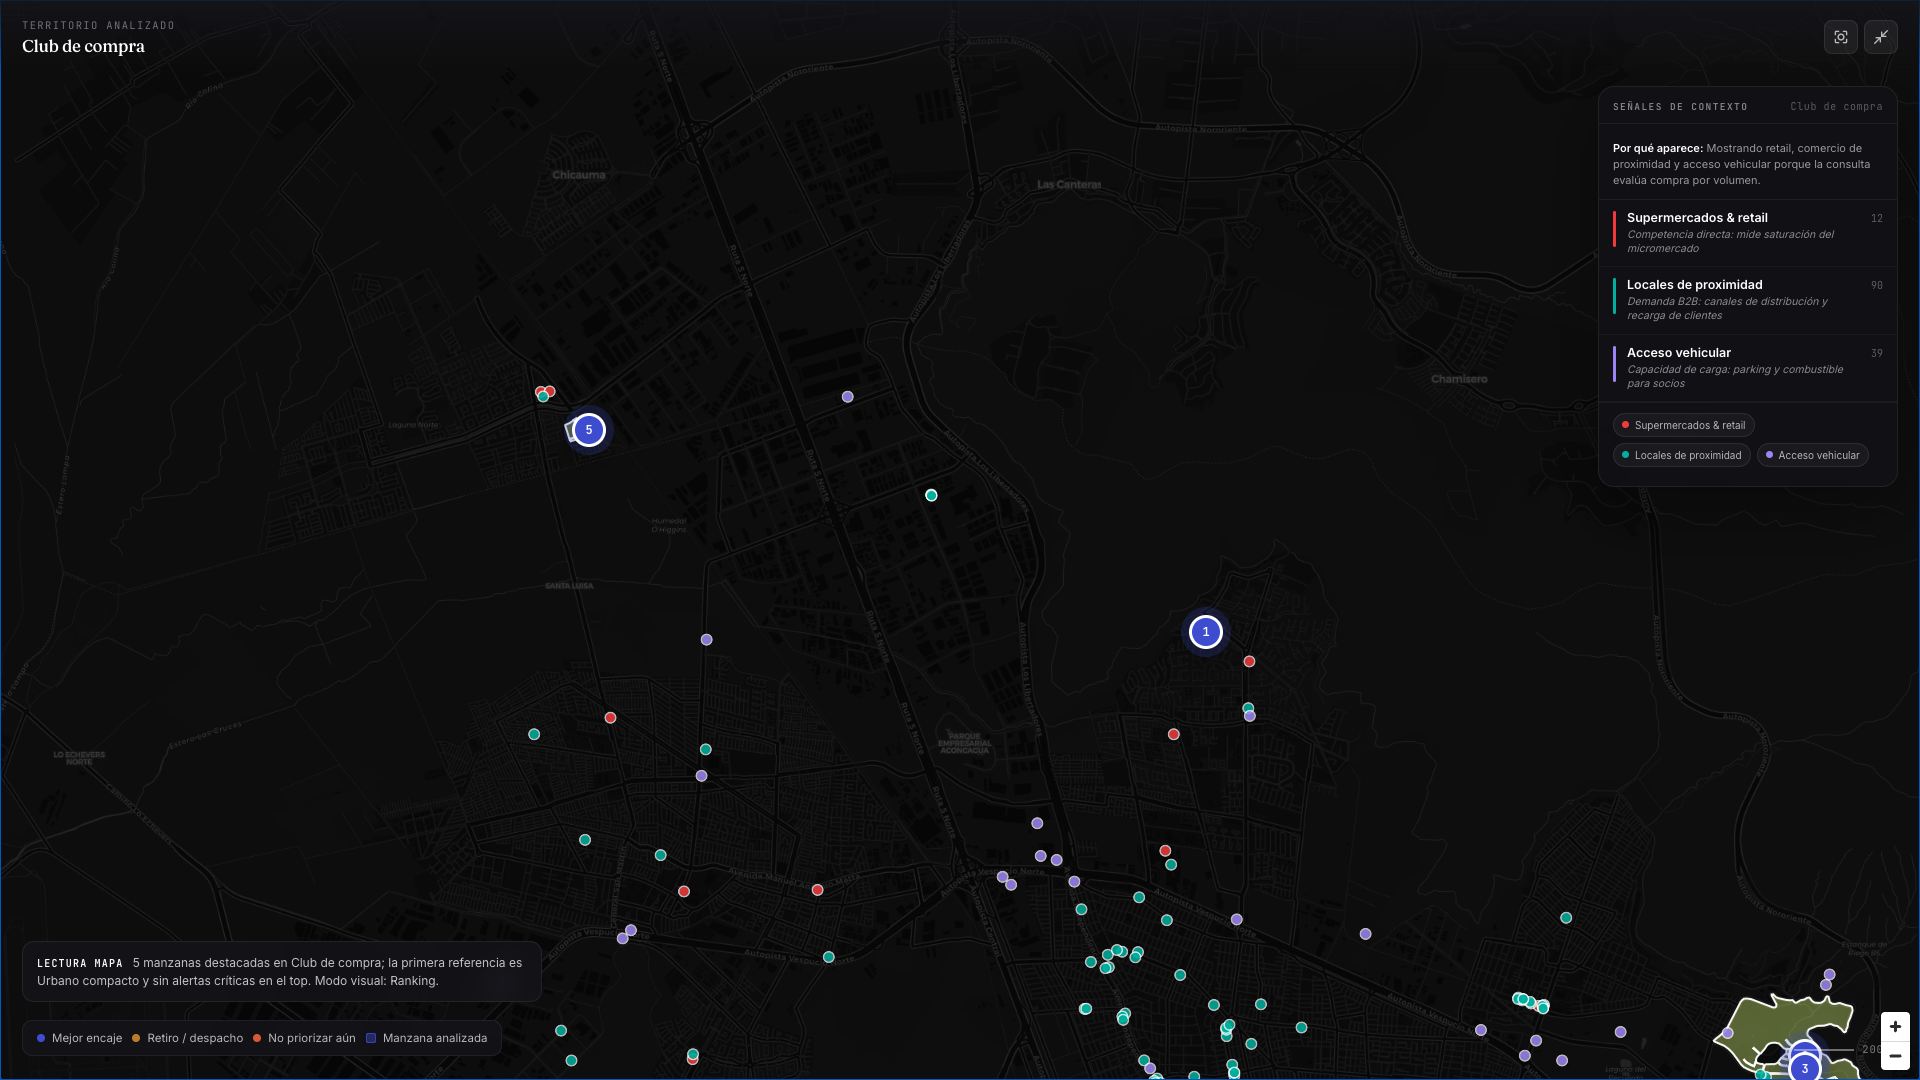The image size is (1920, 1080).
Task: Click the focus-frame capture icon at top right
Action: [x=1840, y=37]
